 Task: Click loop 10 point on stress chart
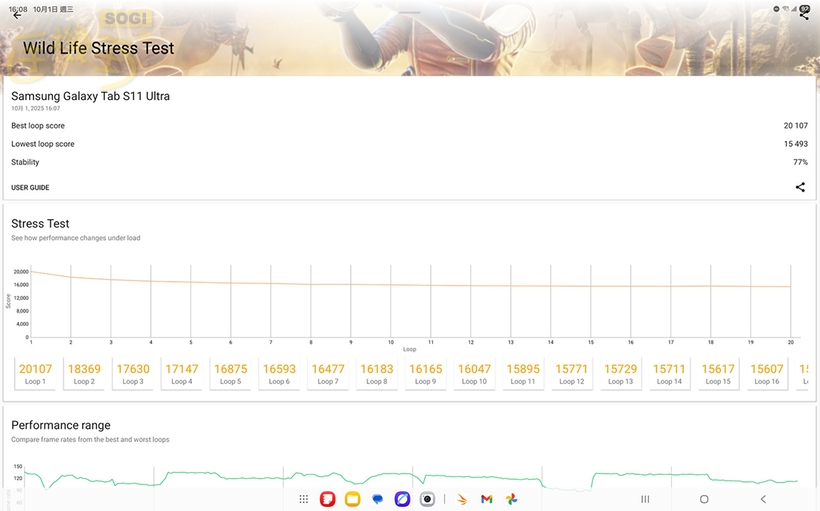coord(391,285)
